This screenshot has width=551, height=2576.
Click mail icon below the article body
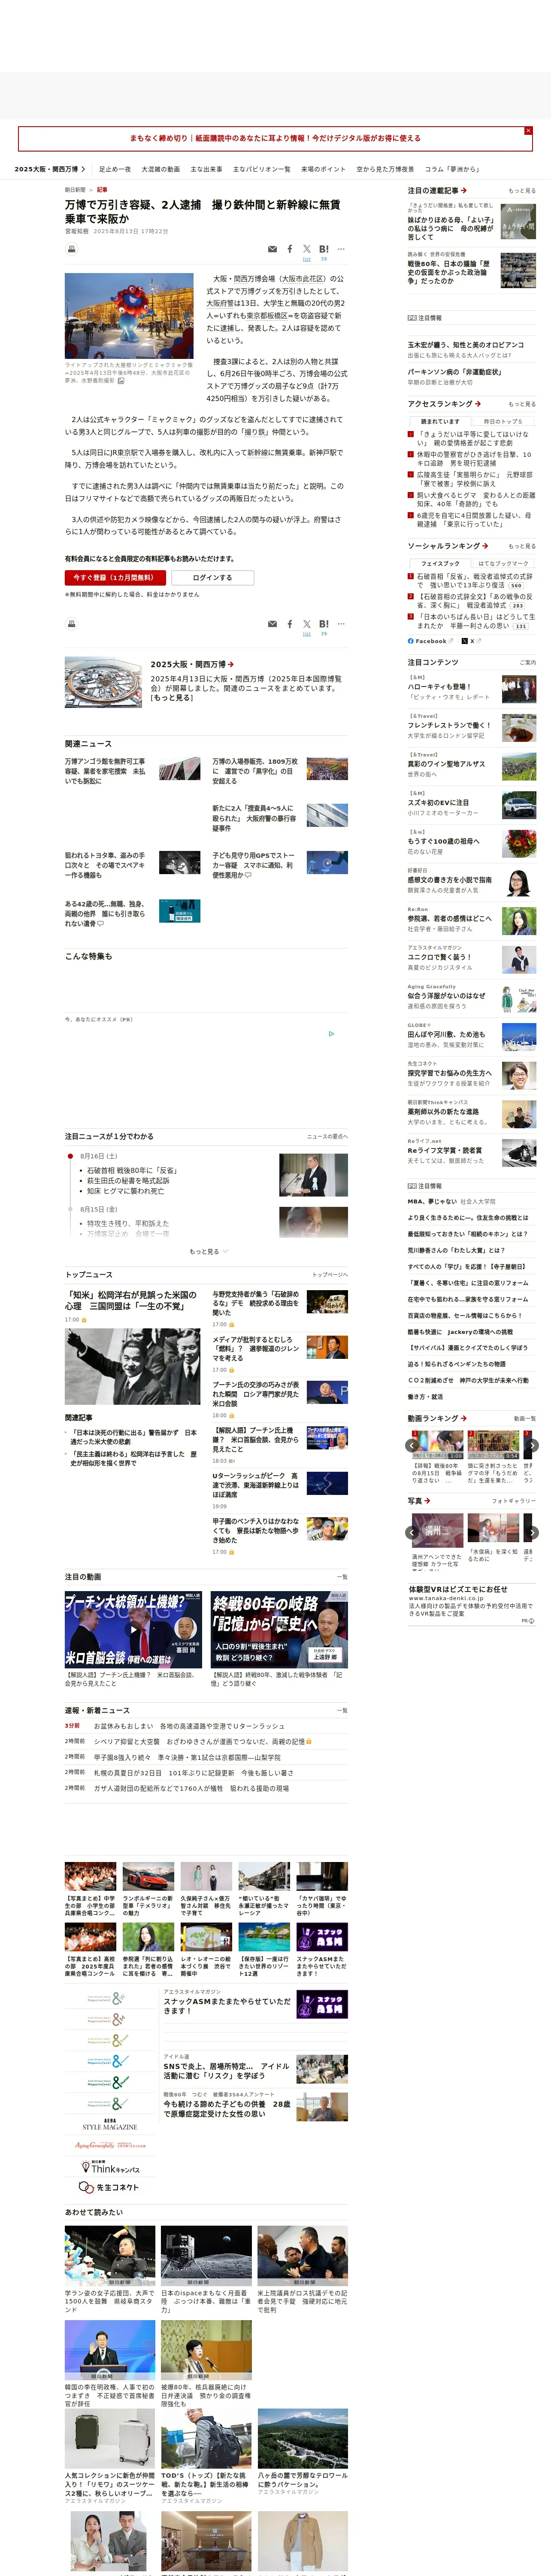click(x=272, y=624)
